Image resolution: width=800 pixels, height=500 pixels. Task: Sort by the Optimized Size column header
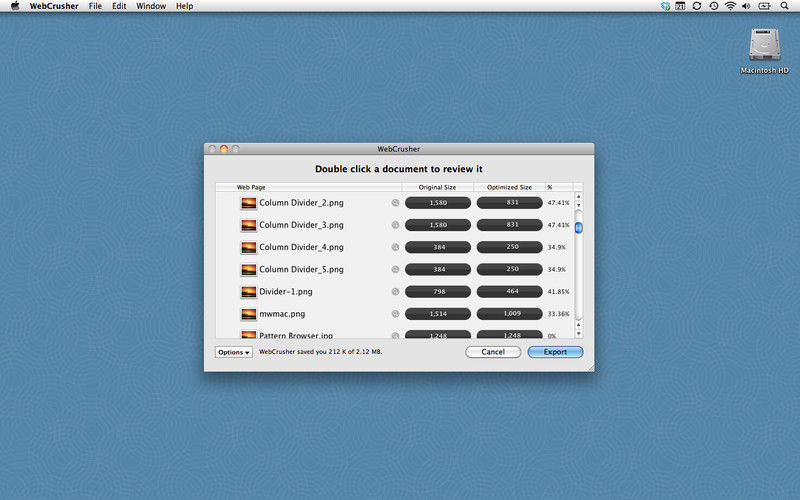(509, 187)
